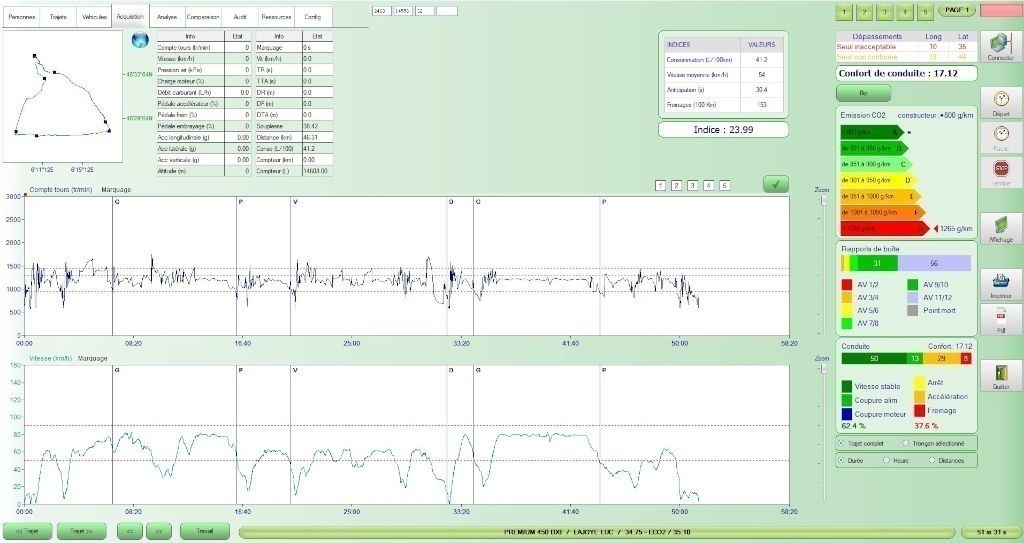Click the Pause clock icon

tap(1000, 132)
